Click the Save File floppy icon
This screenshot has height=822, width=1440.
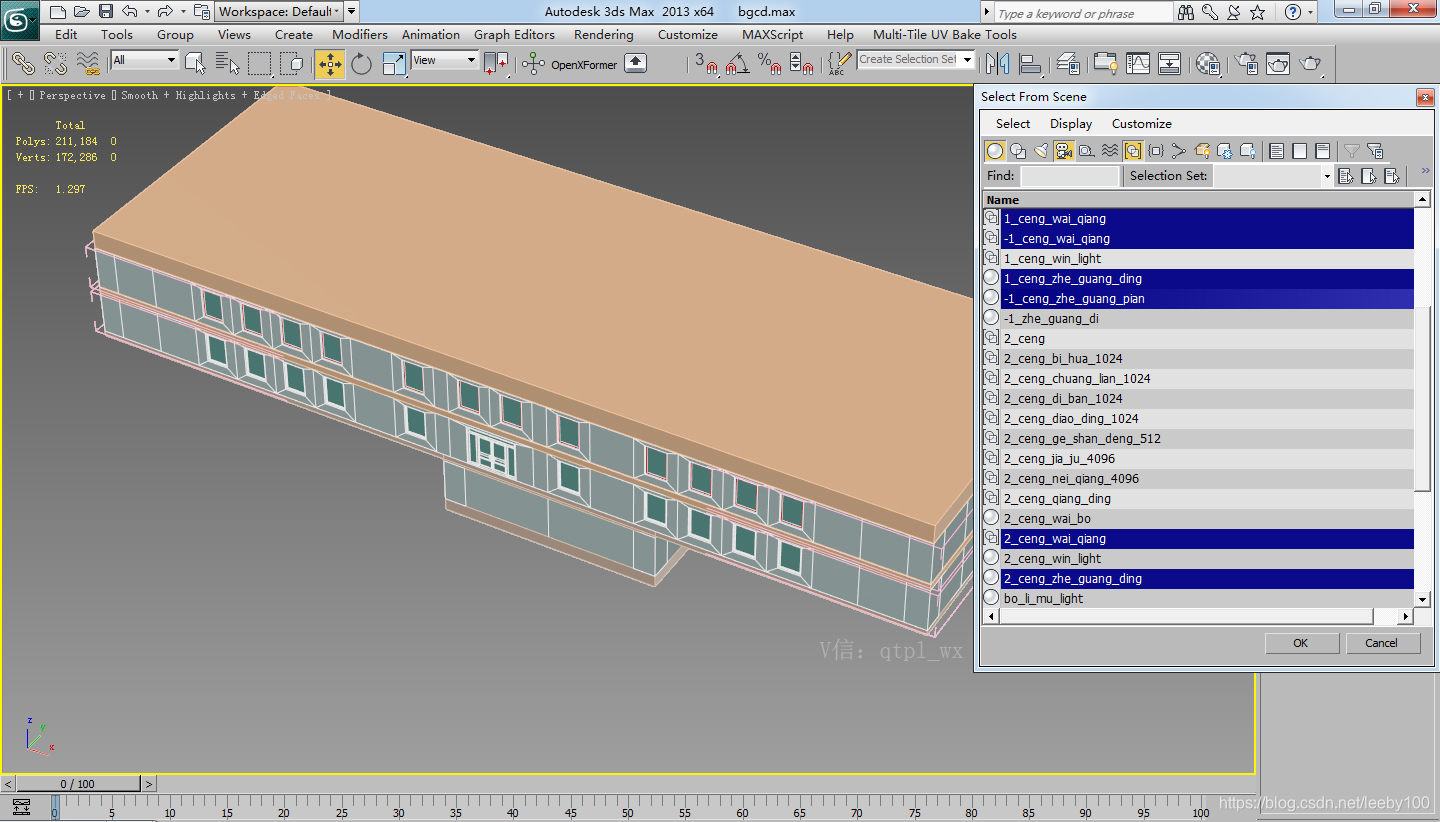(105, 12)
